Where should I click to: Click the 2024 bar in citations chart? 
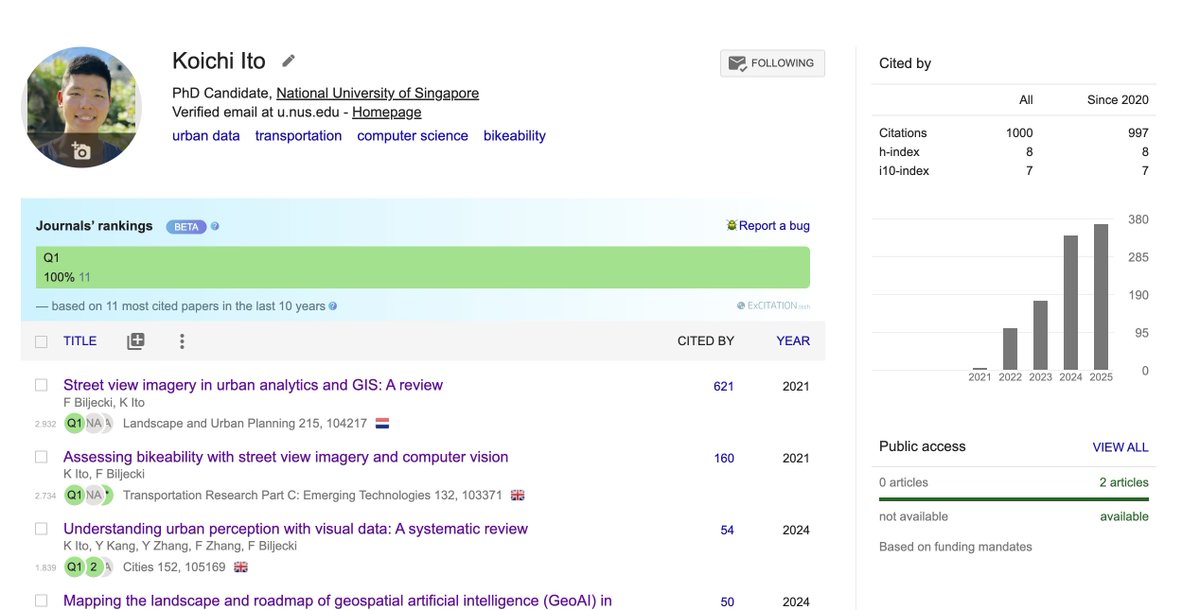tap(1071, 303)
